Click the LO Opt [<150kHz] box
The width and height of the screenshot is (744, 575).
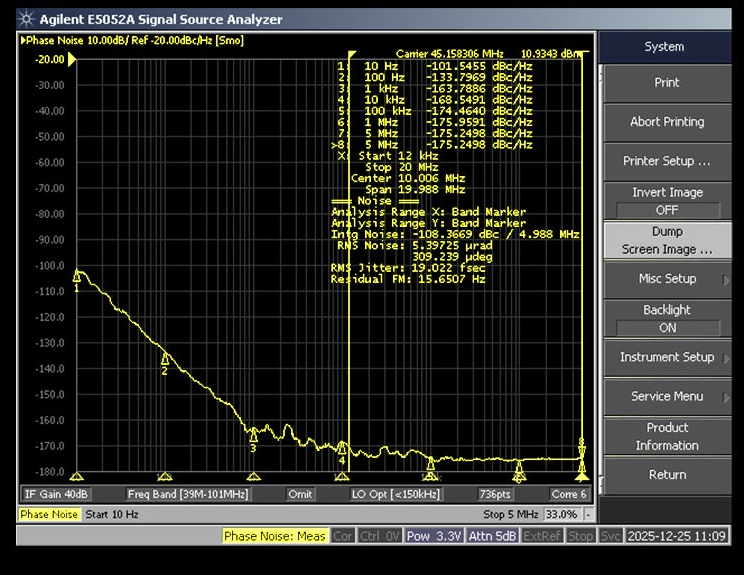click(x=395, y=494)
